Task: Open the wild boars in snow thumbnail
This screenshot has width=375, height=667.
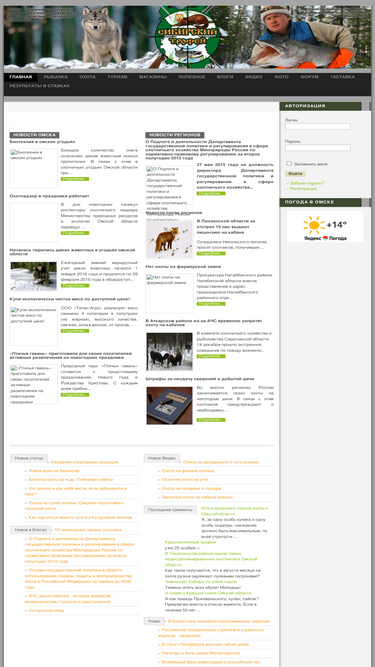Action: [170, 351]
